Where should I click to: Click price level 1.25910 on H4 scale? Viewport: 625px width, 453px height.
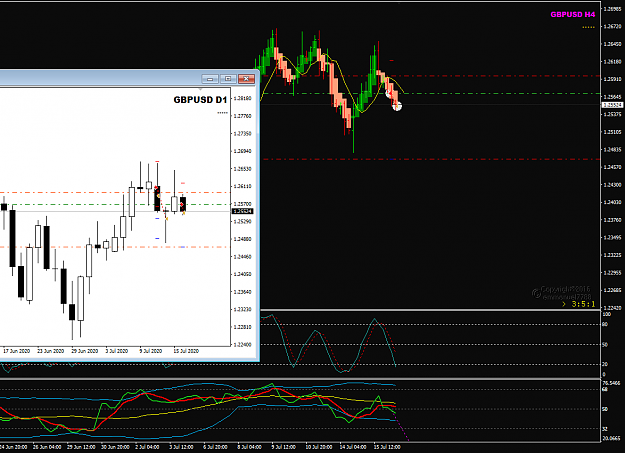click(613, 79)
